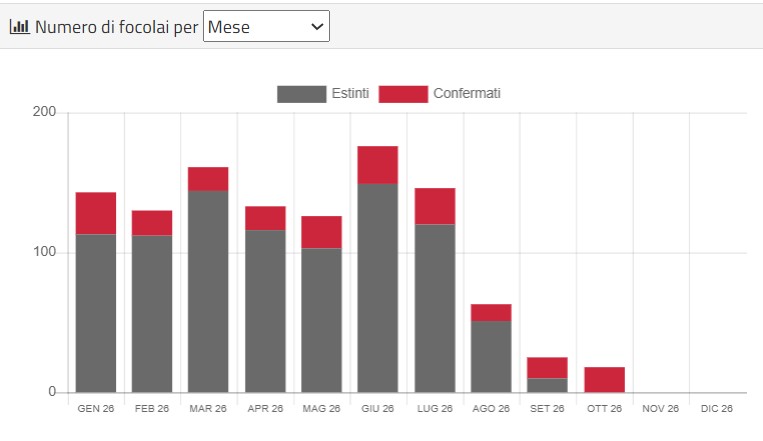The width and height of the screenshot is (763, 441).
Task: Select the AGO 26 gray bar segment
Action: [491, 357]
